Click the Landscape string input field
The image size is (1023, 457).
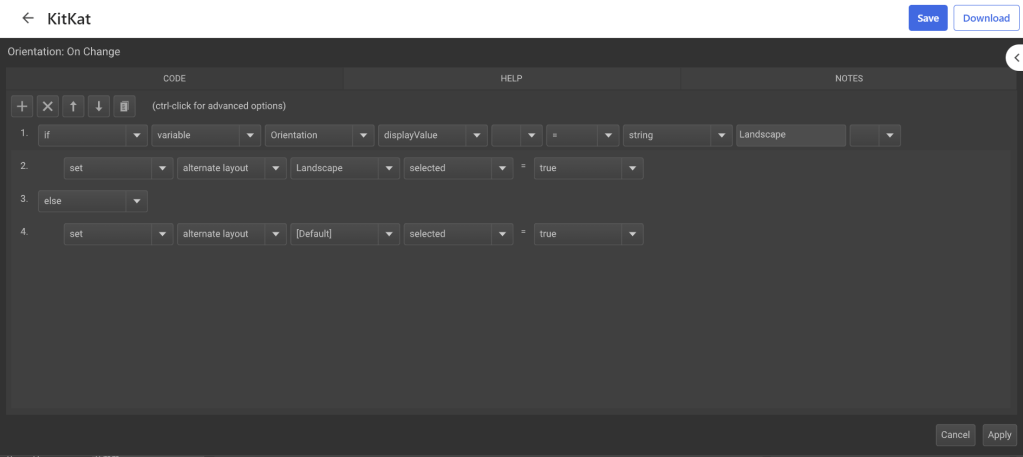pyautogui.click(x=790, y=135)
